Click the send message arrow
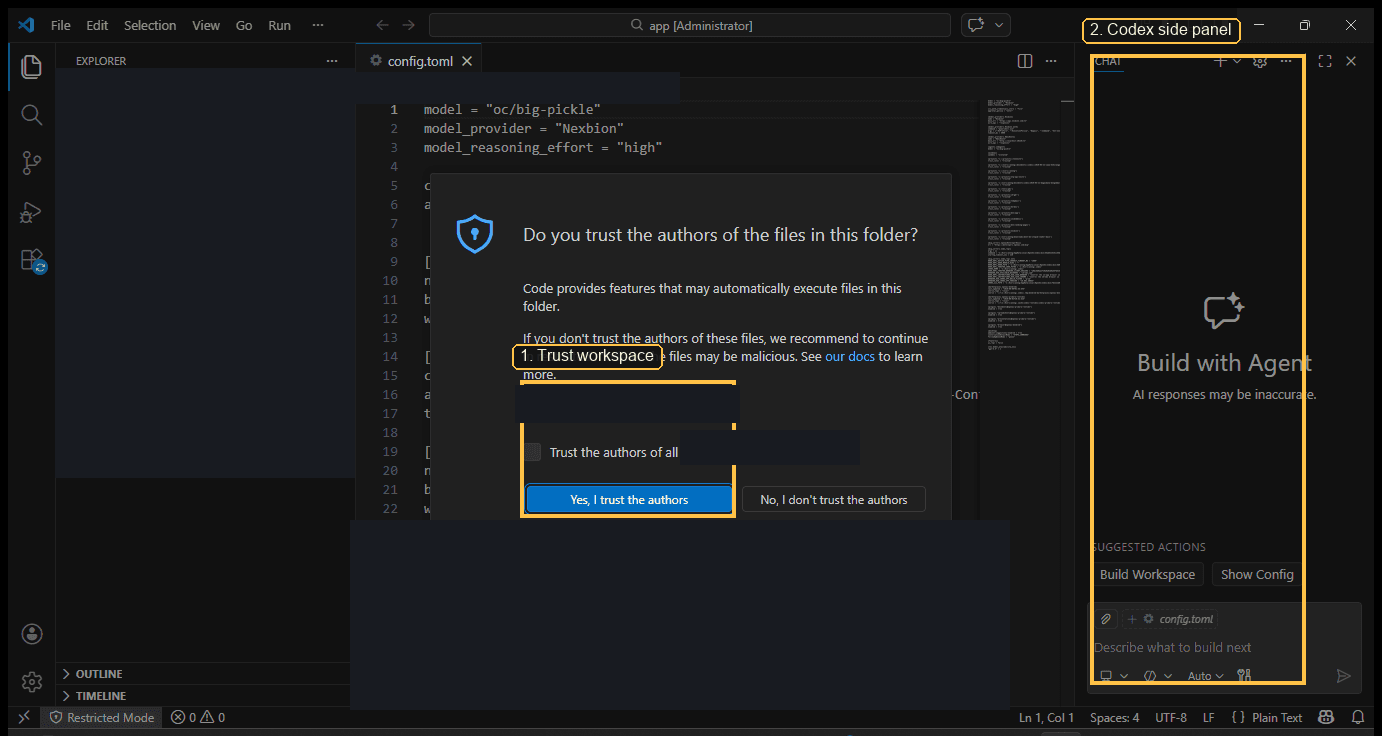Screen dimensions: 1382x736 pyautogui.click(x=1344, y=676)
